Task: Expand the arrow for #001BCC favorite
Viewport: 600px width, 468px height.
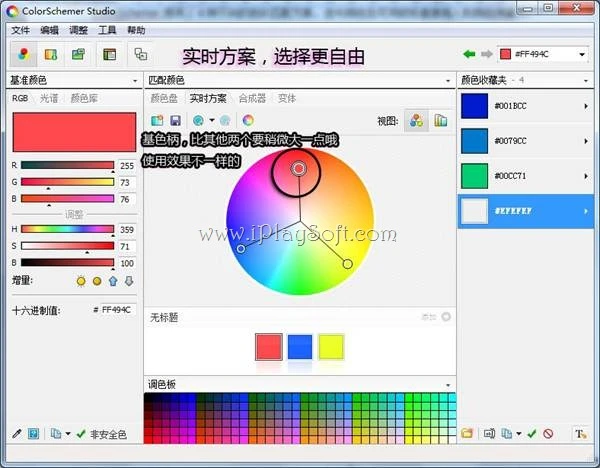Action: (586, 106)
